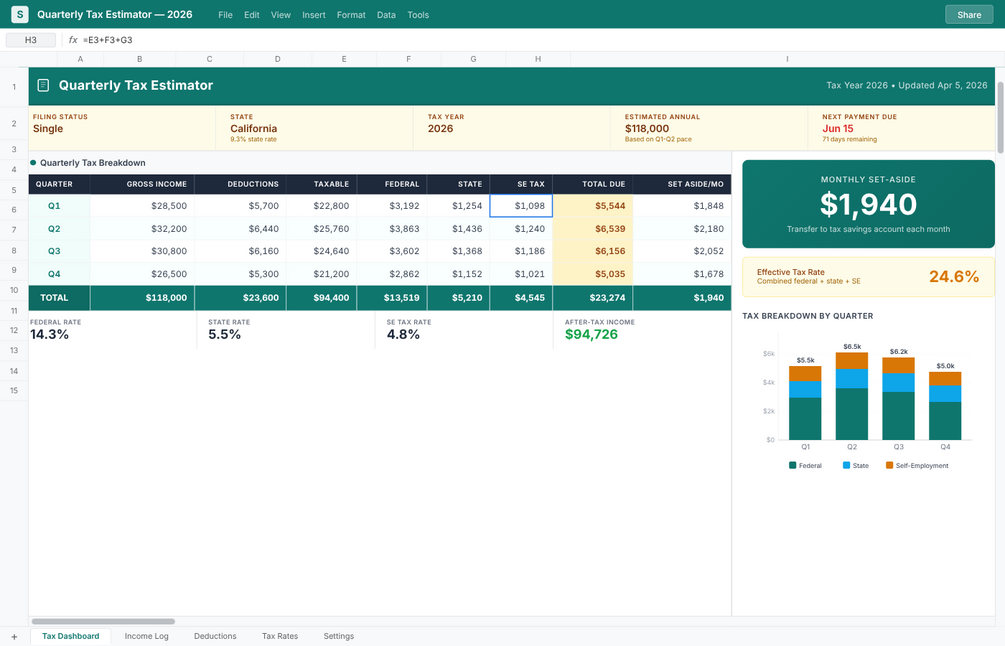Click the Q2 bar in the chart
Viewport: 1005px width, 646px height.
[x=852, y=395]
